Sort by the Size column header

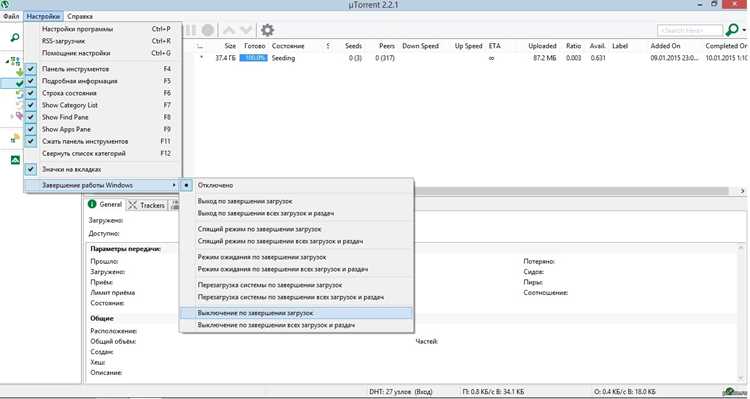pyautogui.click(x=230, y=46)
